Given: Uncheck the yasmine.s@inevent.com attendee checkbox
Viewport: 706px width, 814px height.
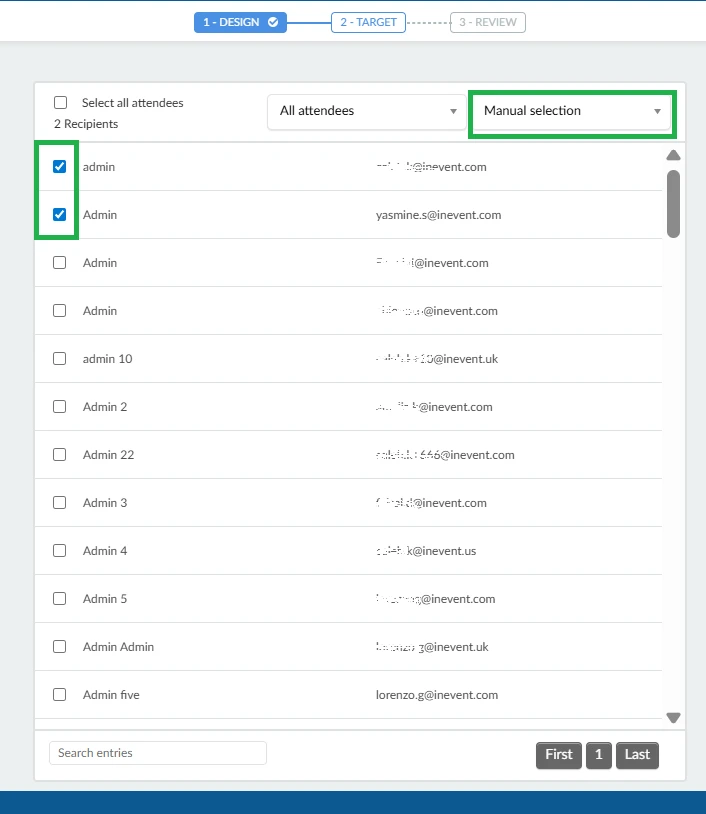Looking at the screenshot, I should coord(60,215).
